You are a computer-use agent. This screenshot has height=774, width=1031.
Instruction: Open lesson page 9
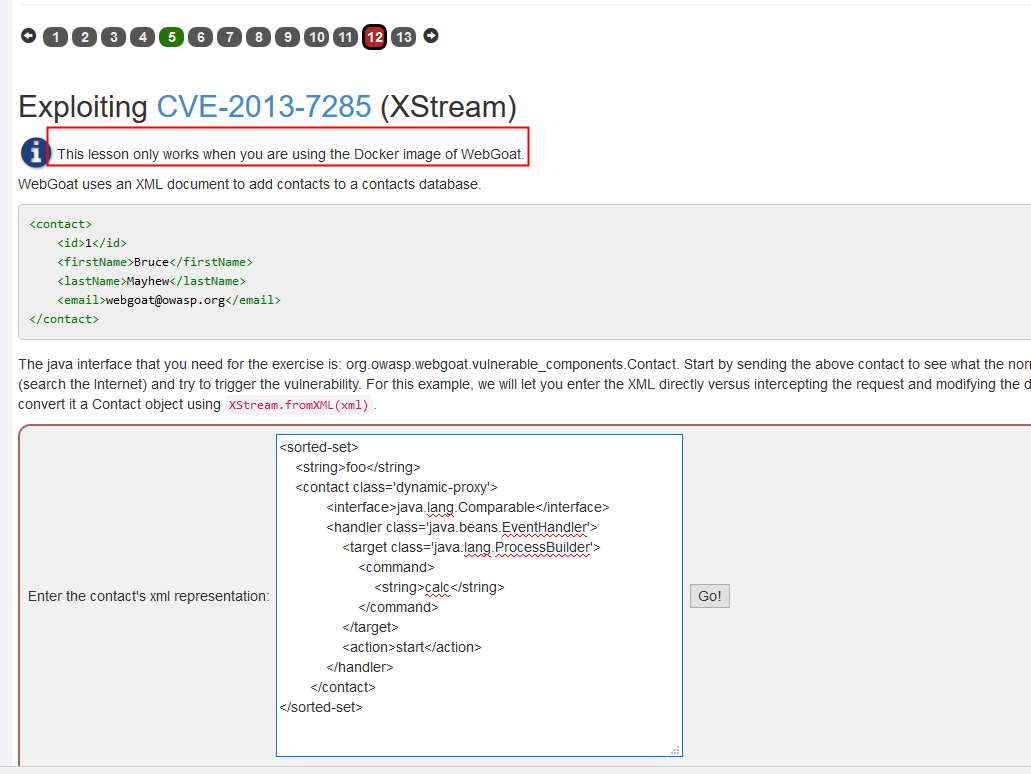coord(287,37)
